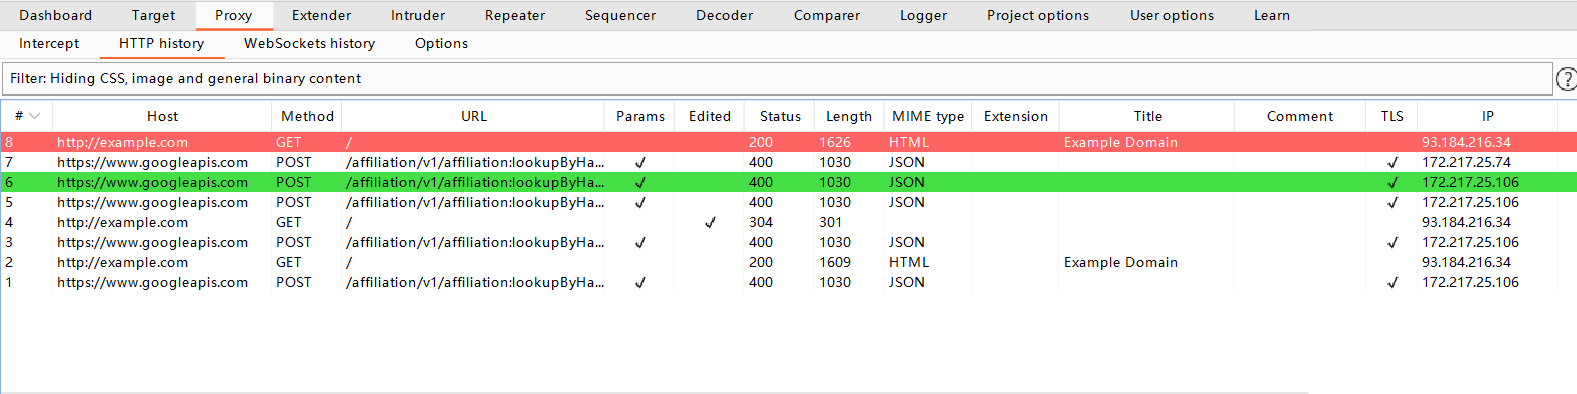Click the filter bar hiding CSS content
The width and height of the screenshot is (1577, 394).
click(x=777, y=79)
